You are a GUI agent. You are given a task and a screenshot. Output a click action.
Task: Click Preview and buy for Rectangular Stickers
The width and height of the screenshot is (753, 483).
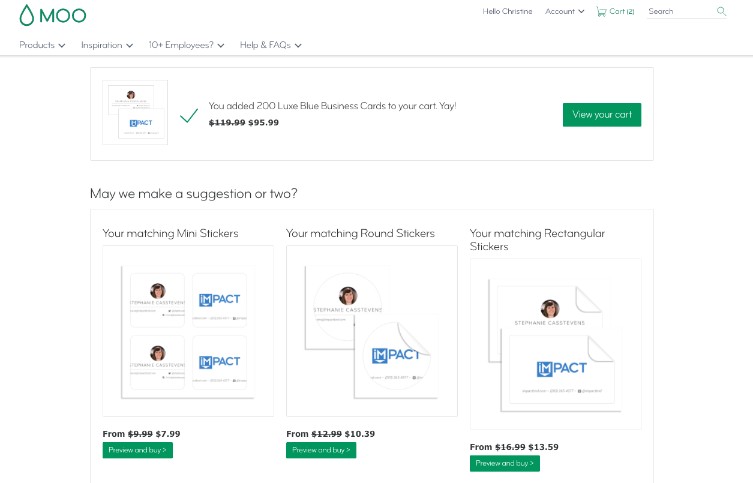[505, 463]
